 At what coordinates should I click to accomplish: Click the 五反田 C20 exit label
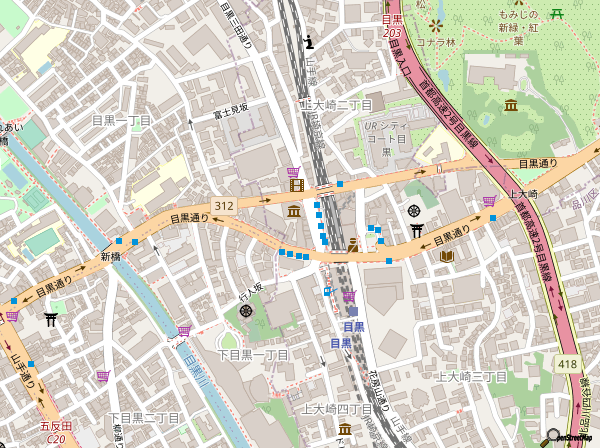click(x=56, y=432)
